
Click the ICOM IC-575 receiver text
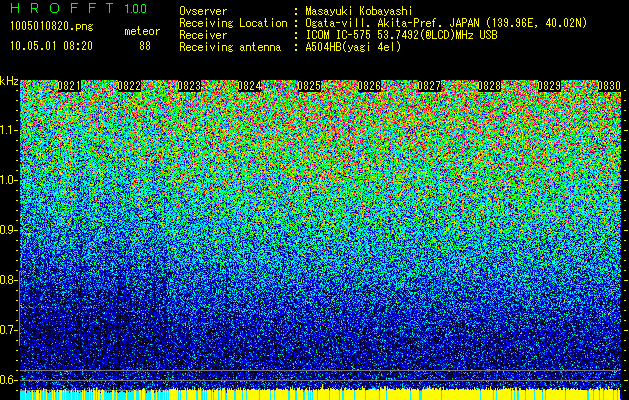401,35
